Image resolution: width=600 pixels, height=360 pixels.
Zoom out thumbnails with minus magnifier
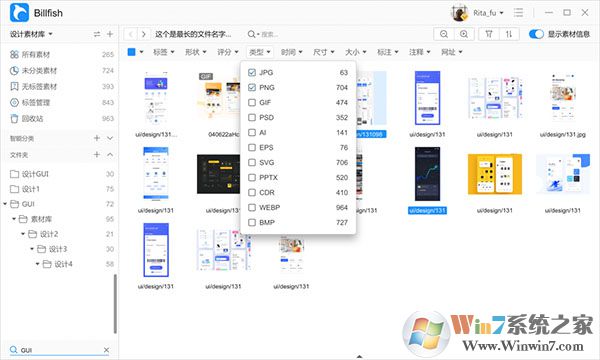[444, 34]
